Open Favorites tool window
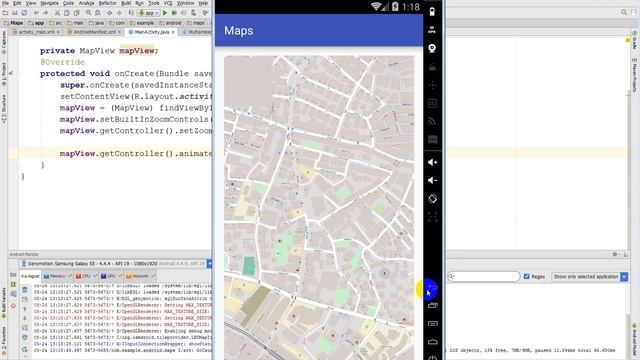This screenshot has height=360, width=640. pos(4,340)
